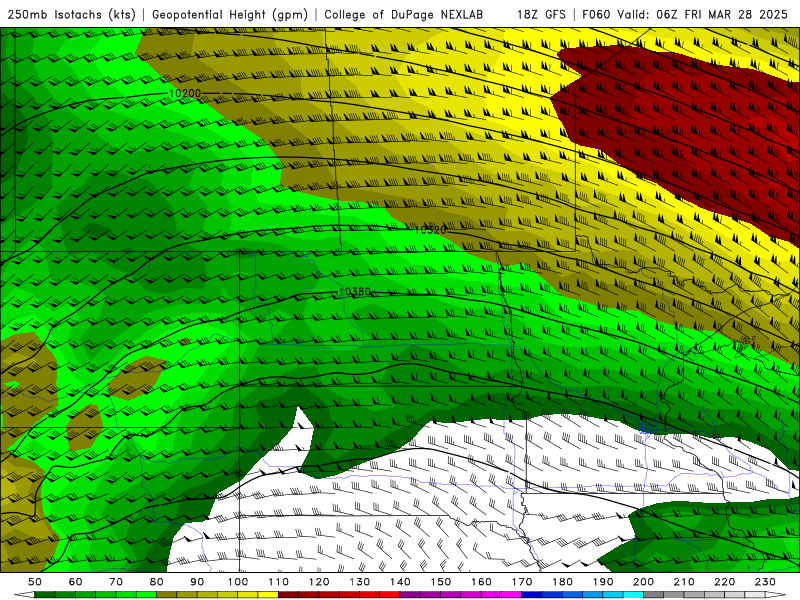Click the 100 label on the color bar
Viewport: 800px width, 600px height.
[238, 582]
